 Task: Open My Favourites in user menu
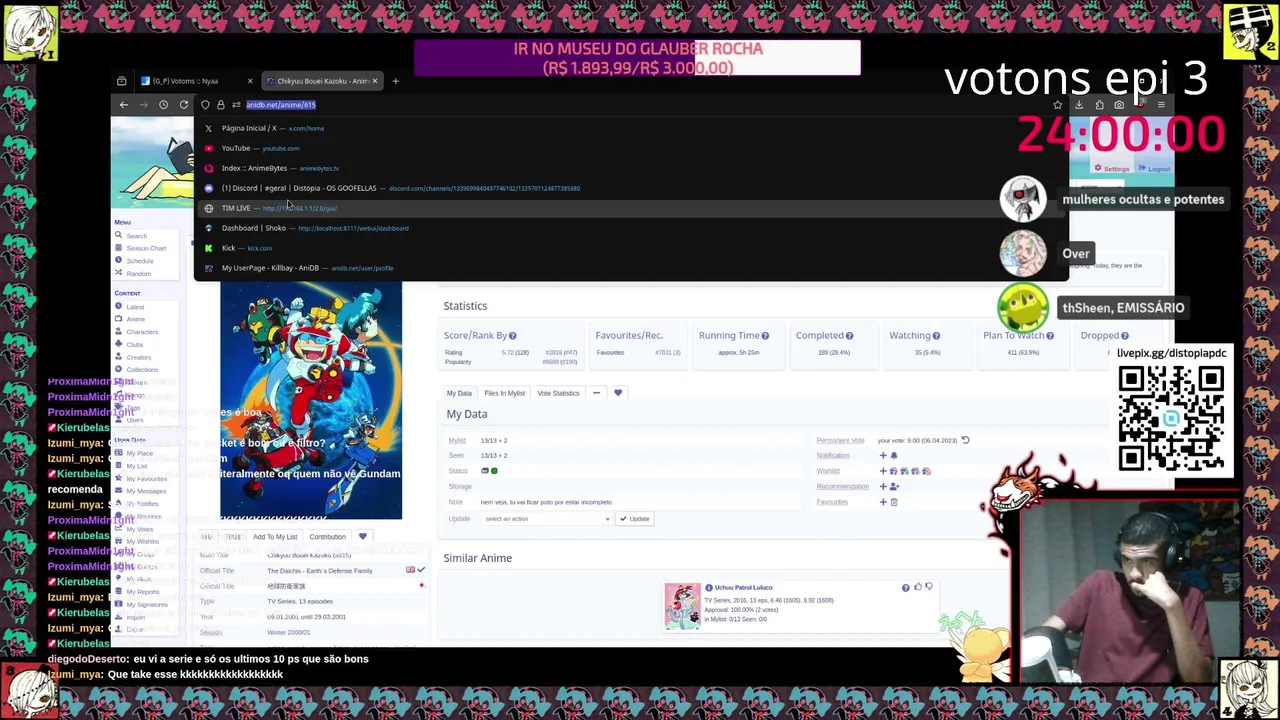(146, 479)
